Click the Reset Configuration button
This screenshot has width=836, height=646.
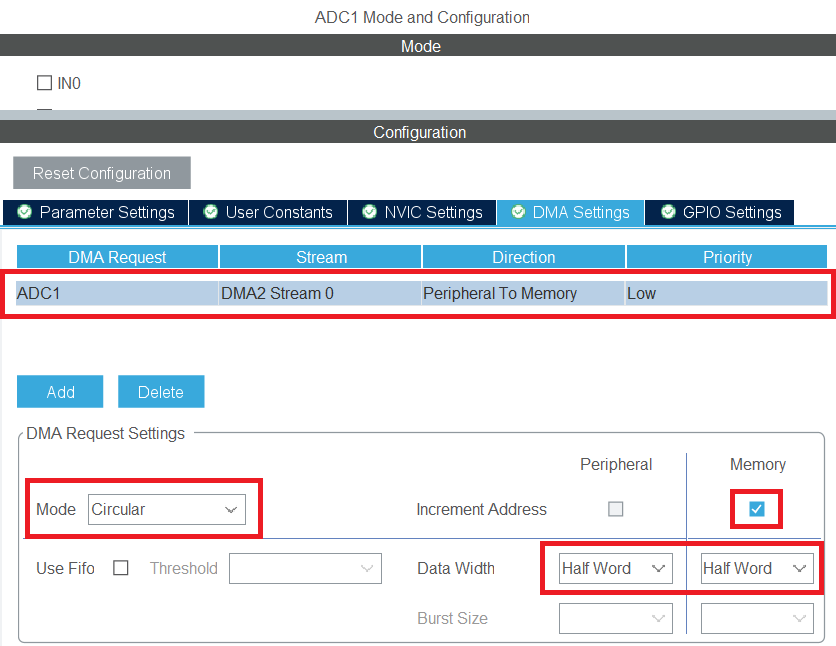(102, 173)
